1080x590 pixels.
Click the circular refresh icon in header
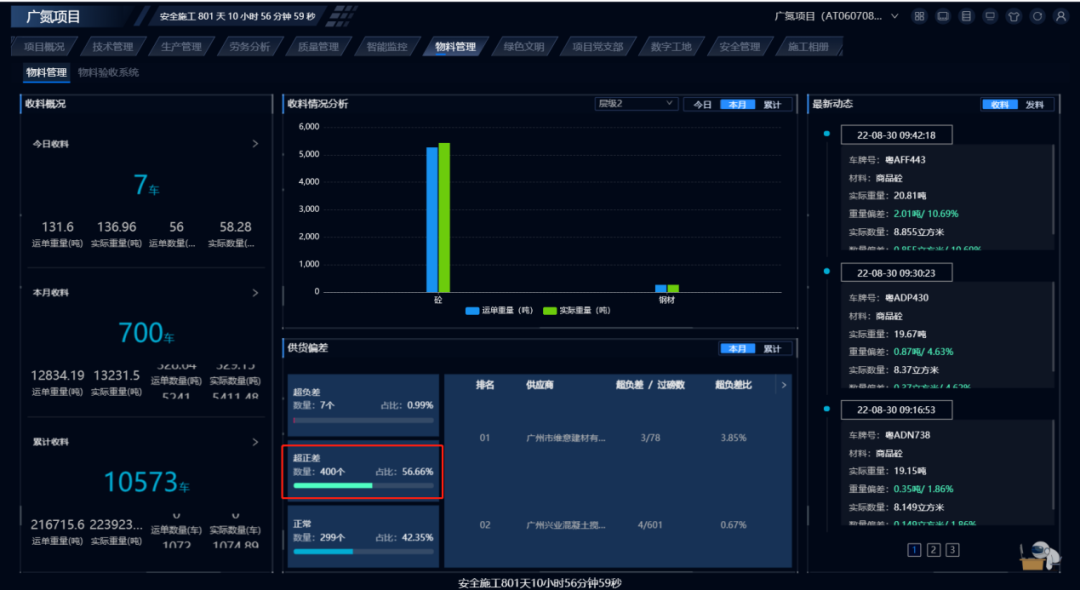coord(1037,17)
